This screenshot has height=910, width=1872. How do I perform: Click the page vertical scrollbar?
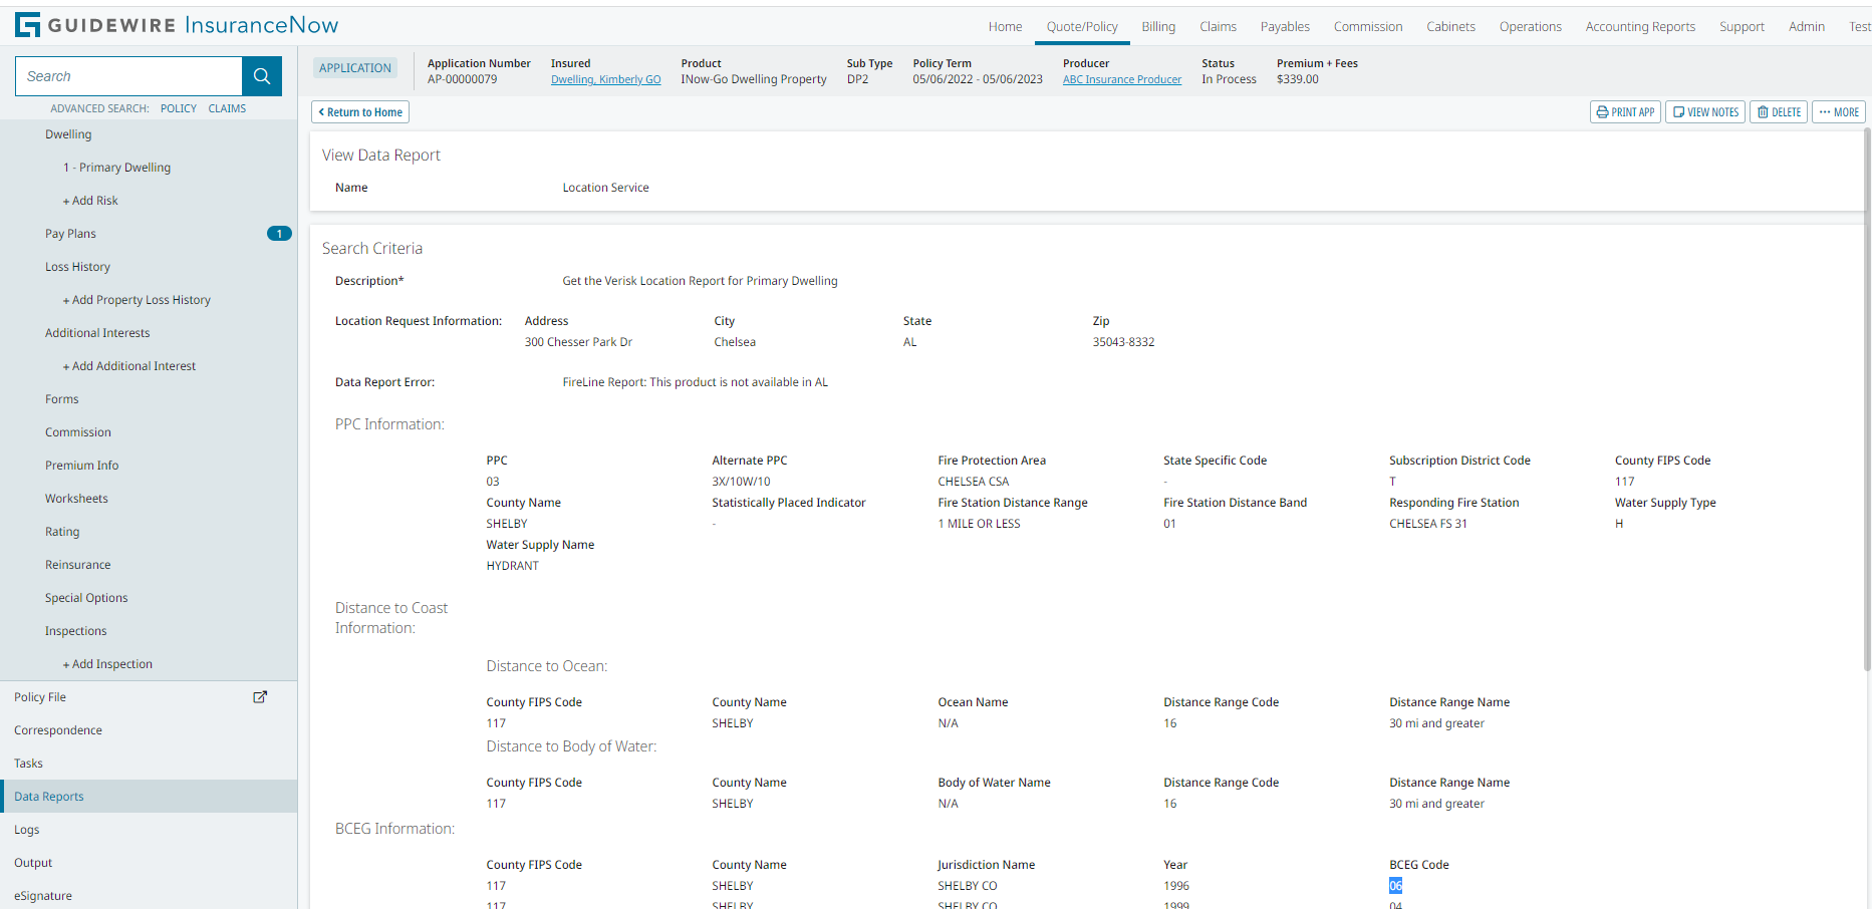[1866, 400]
